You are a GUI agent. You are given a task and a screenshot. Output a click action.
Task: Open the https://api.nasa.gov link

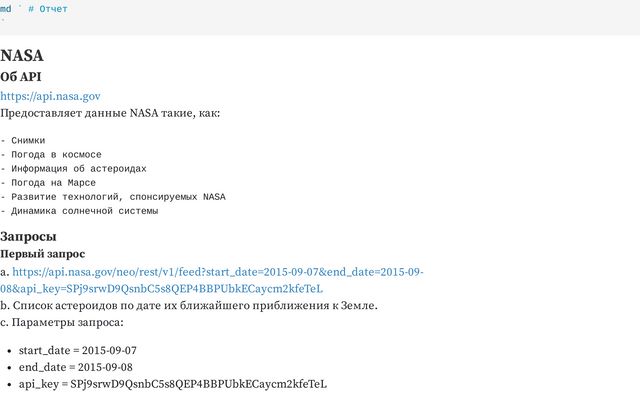click(x=50, y=96)
